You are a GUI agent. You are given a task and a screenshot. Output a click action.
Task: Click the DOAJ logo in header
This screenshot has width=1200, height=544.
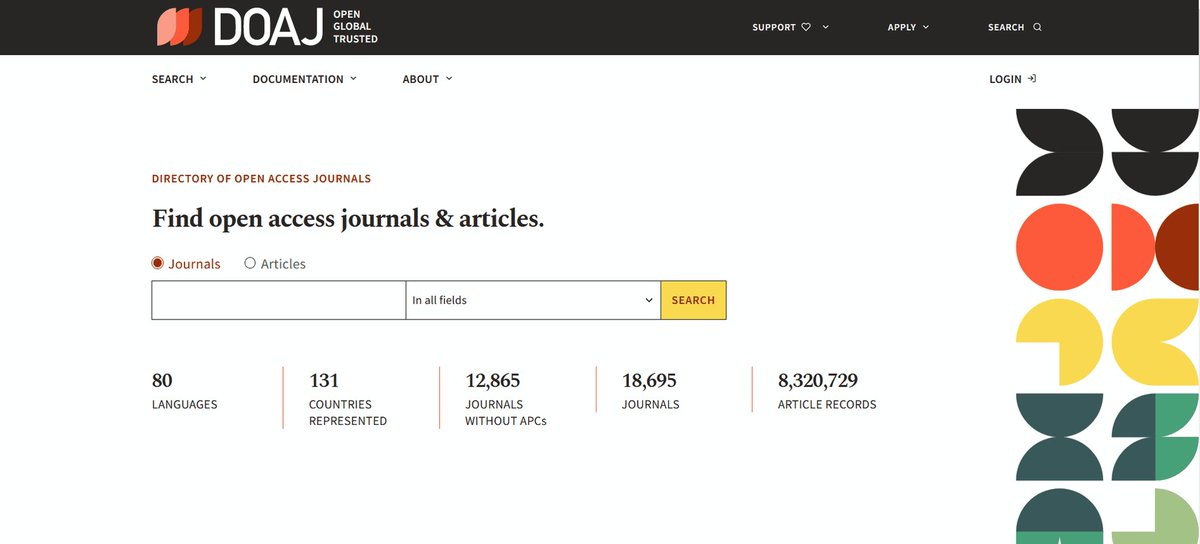click(240, 27)
